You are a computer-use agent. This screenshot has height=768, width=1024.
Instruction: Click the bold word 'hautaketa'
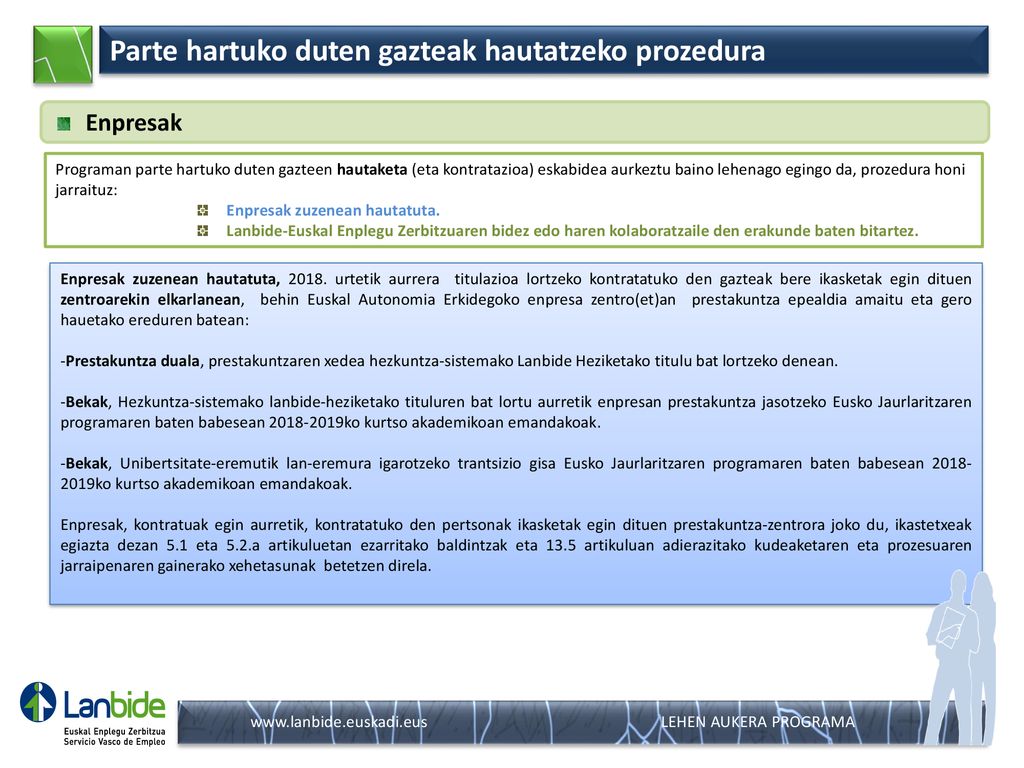372,170
